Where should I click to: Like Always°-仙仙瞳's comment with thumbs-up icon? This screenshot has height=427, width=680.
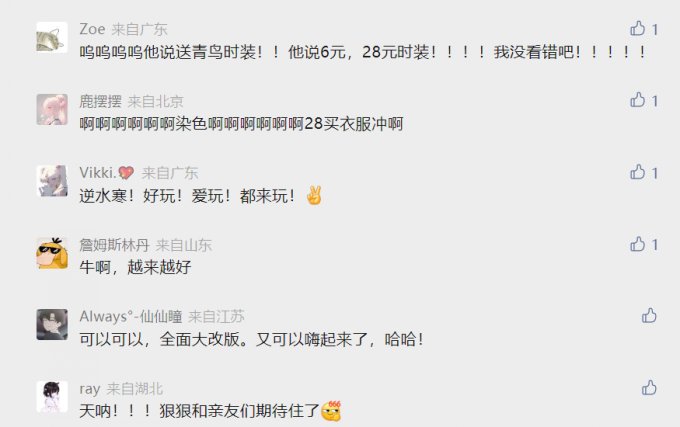click(649, 316)
